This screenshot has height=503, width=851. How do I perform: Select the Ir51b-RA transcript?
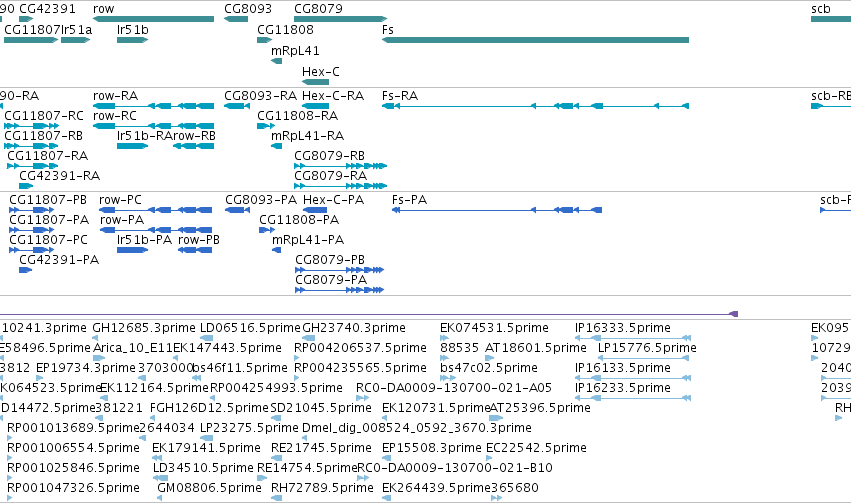(132, 146)
